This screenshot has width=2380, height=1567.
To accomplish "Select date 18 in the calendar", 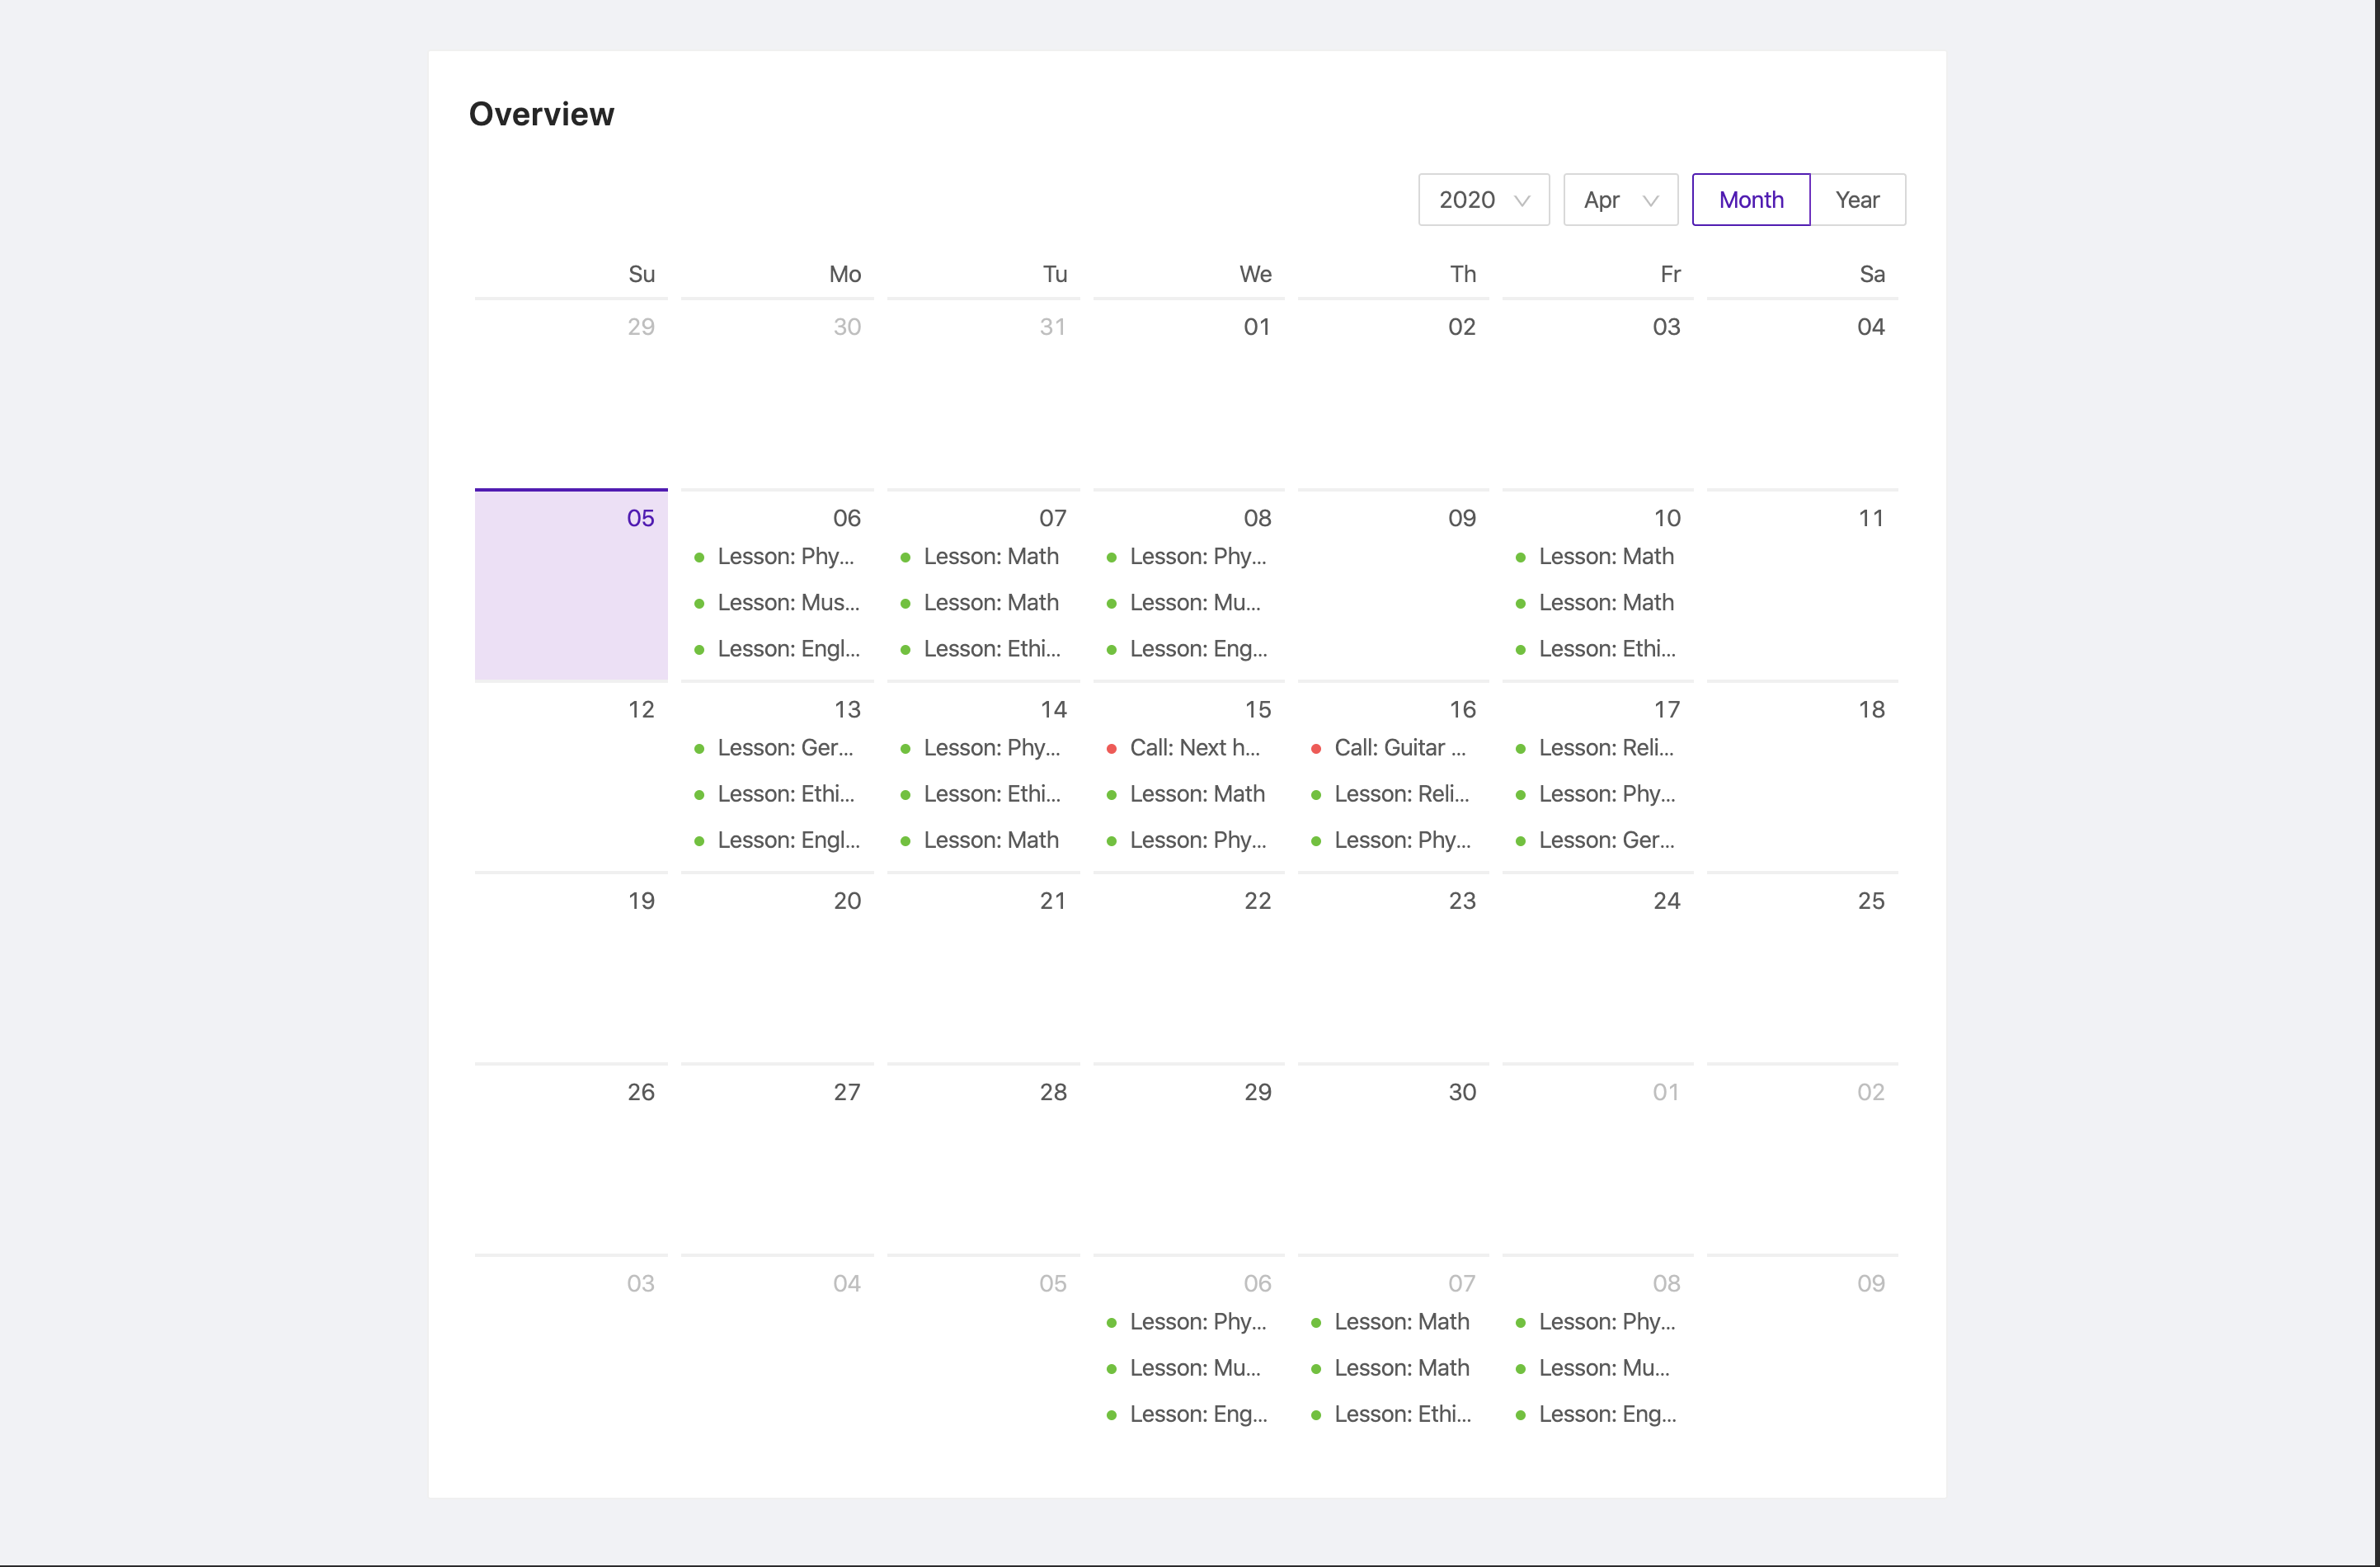I will pyautogui.click(x=1802, y=776).
